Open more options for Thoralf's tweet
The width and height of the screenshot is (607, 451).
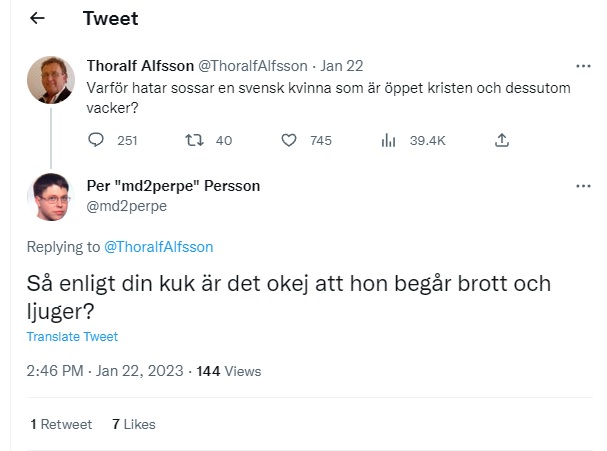pyautogui.click(x=583, y=66)
